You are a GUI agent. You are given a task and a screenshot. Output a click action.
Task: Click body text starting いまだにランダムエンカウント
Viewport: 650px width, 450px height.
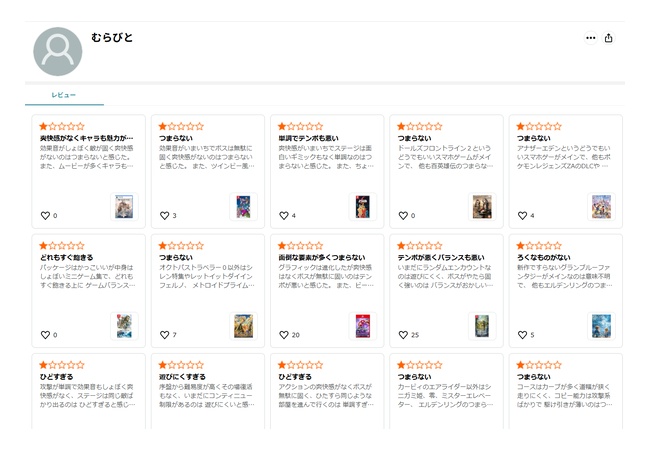coord(445,276)
